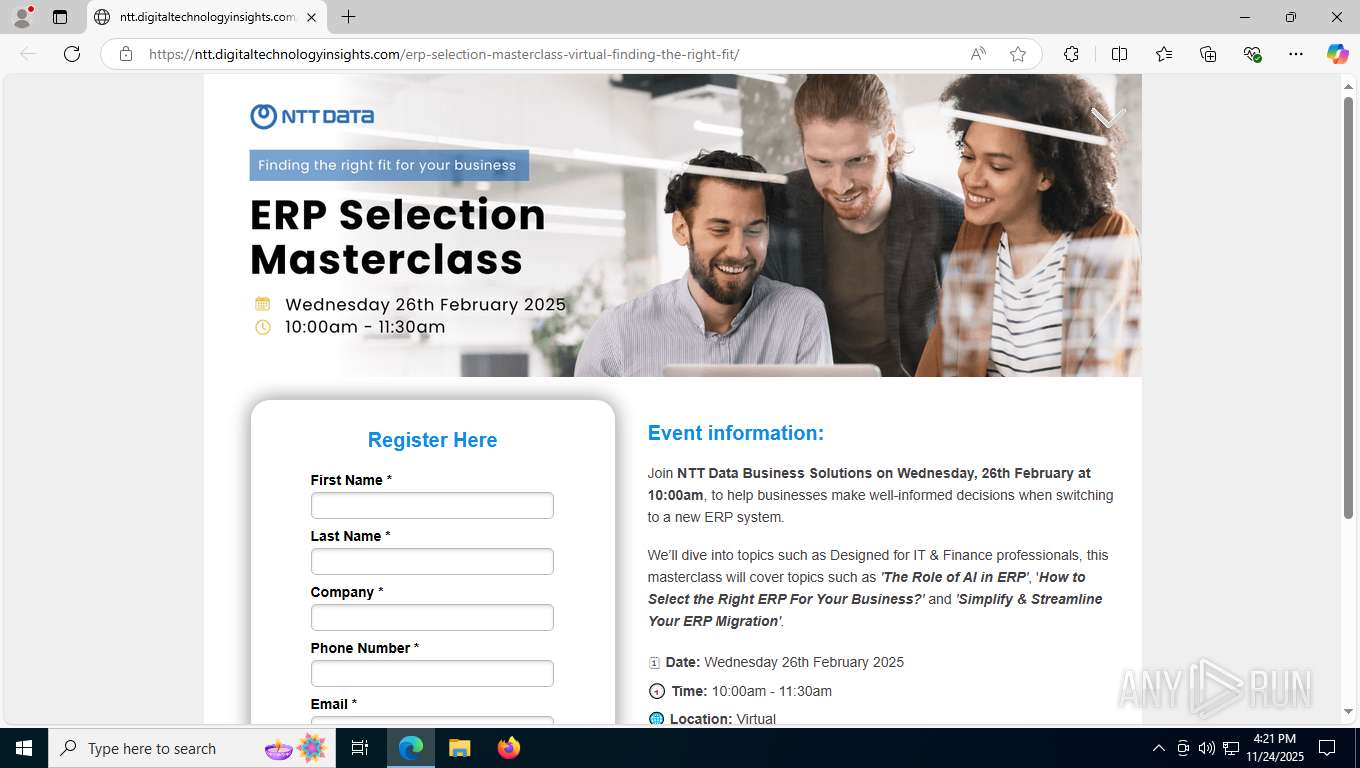
Task: Toggle split screen view
Action: 1119,54
